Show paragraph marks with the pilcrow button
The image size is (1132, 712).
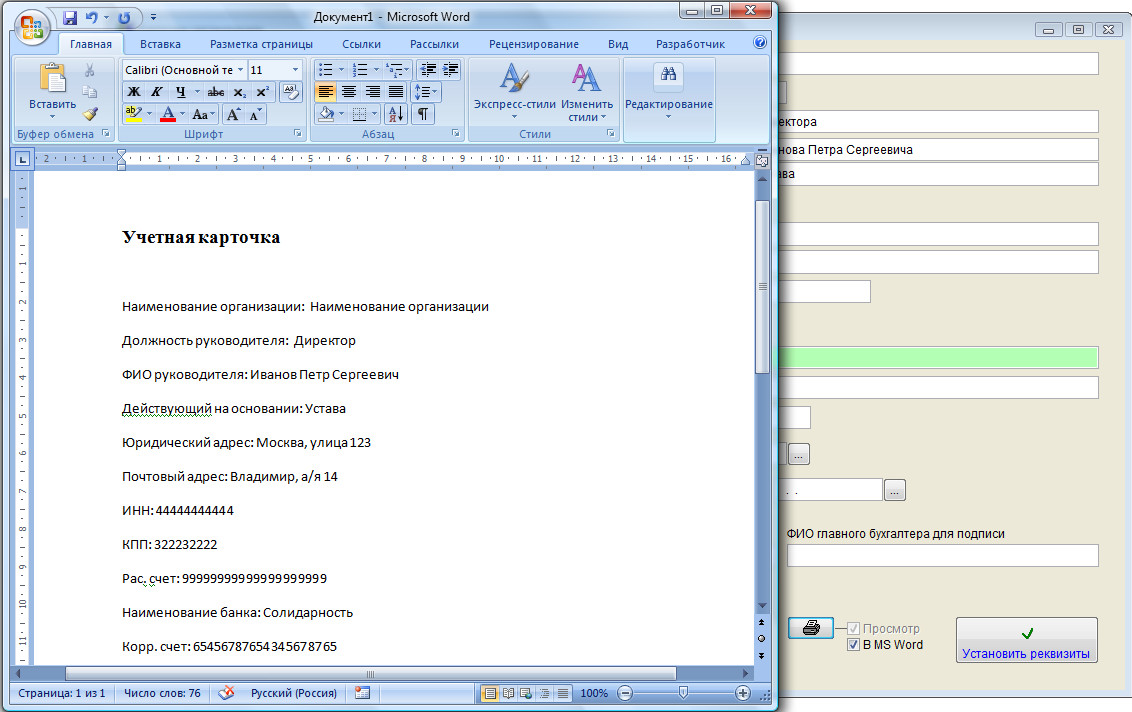pyautogui.click(x=423, y=114)
